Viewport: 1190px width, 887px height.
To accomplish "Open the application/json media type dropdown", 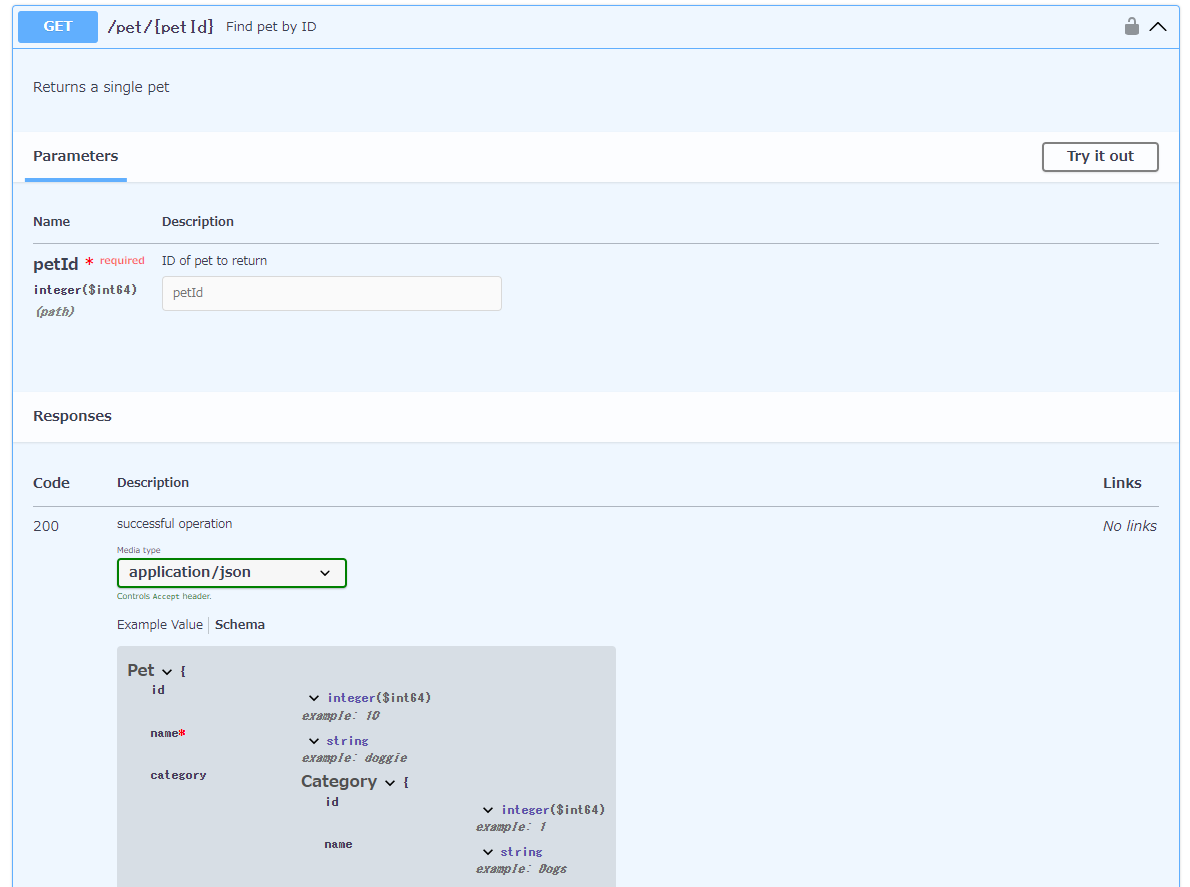I will 231,573.
